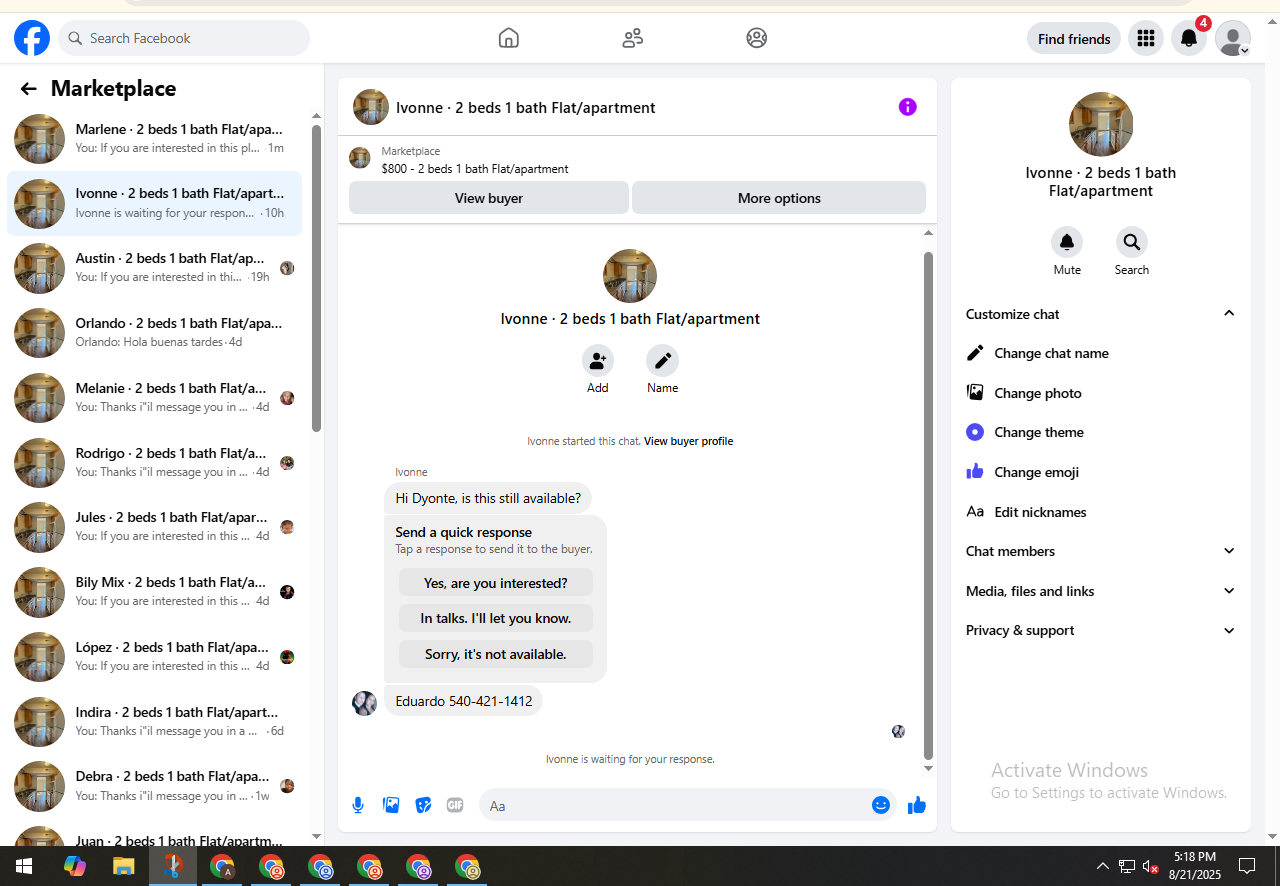Open the taskbar volume icon
This screenshot has width=1280, height=886.
tap(1151, 866)
